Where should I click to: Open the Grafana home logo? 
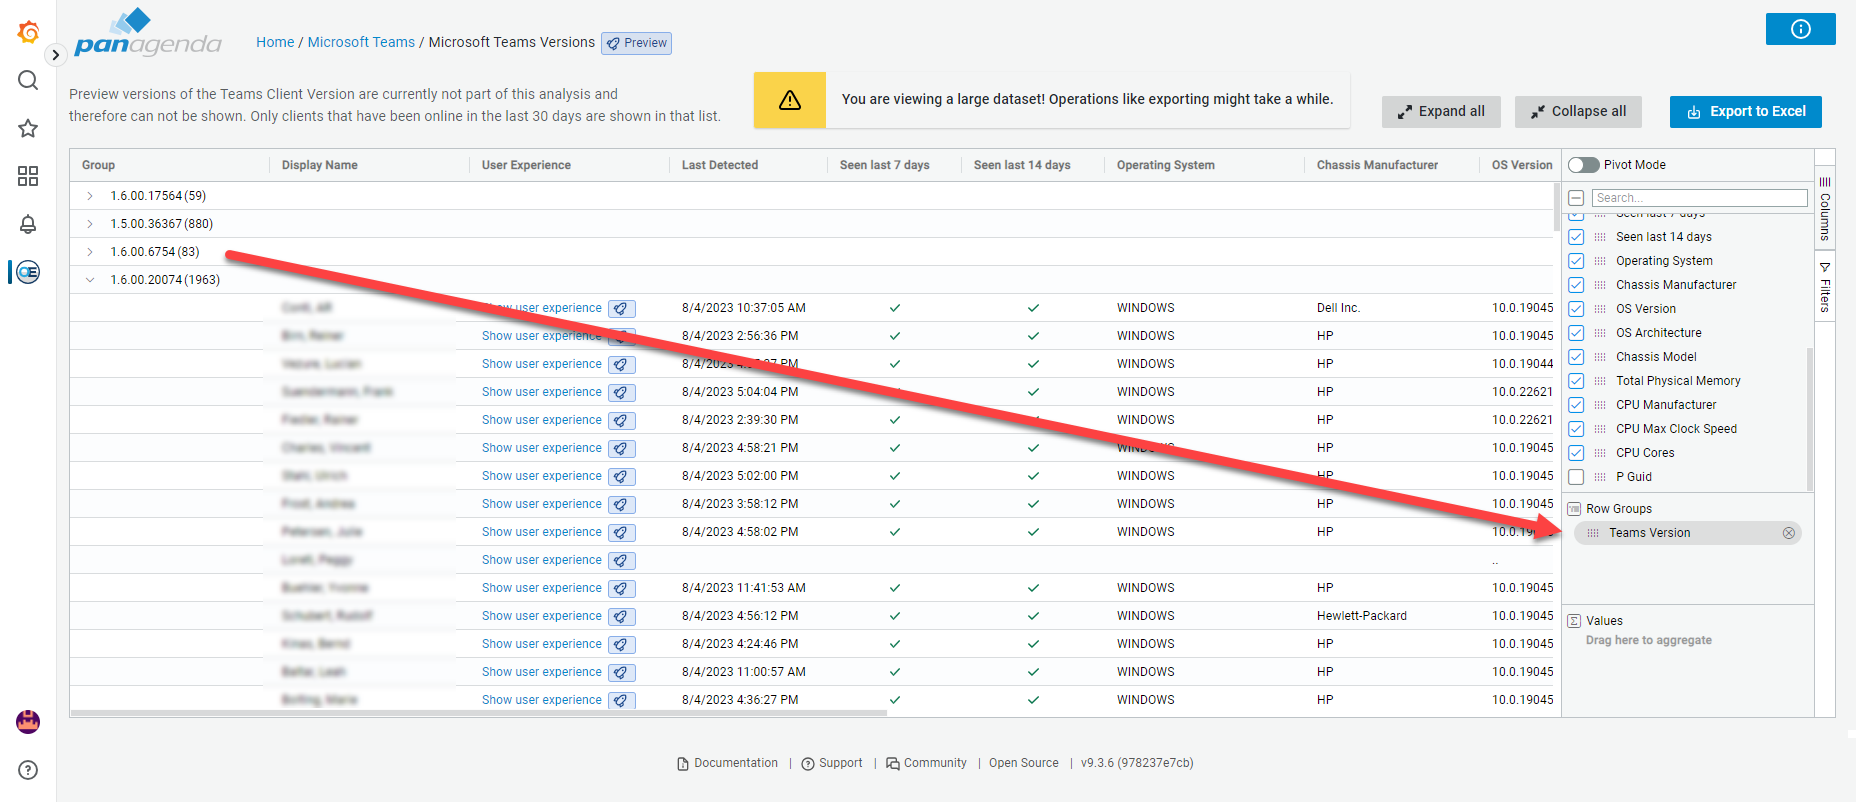point(28,33)
